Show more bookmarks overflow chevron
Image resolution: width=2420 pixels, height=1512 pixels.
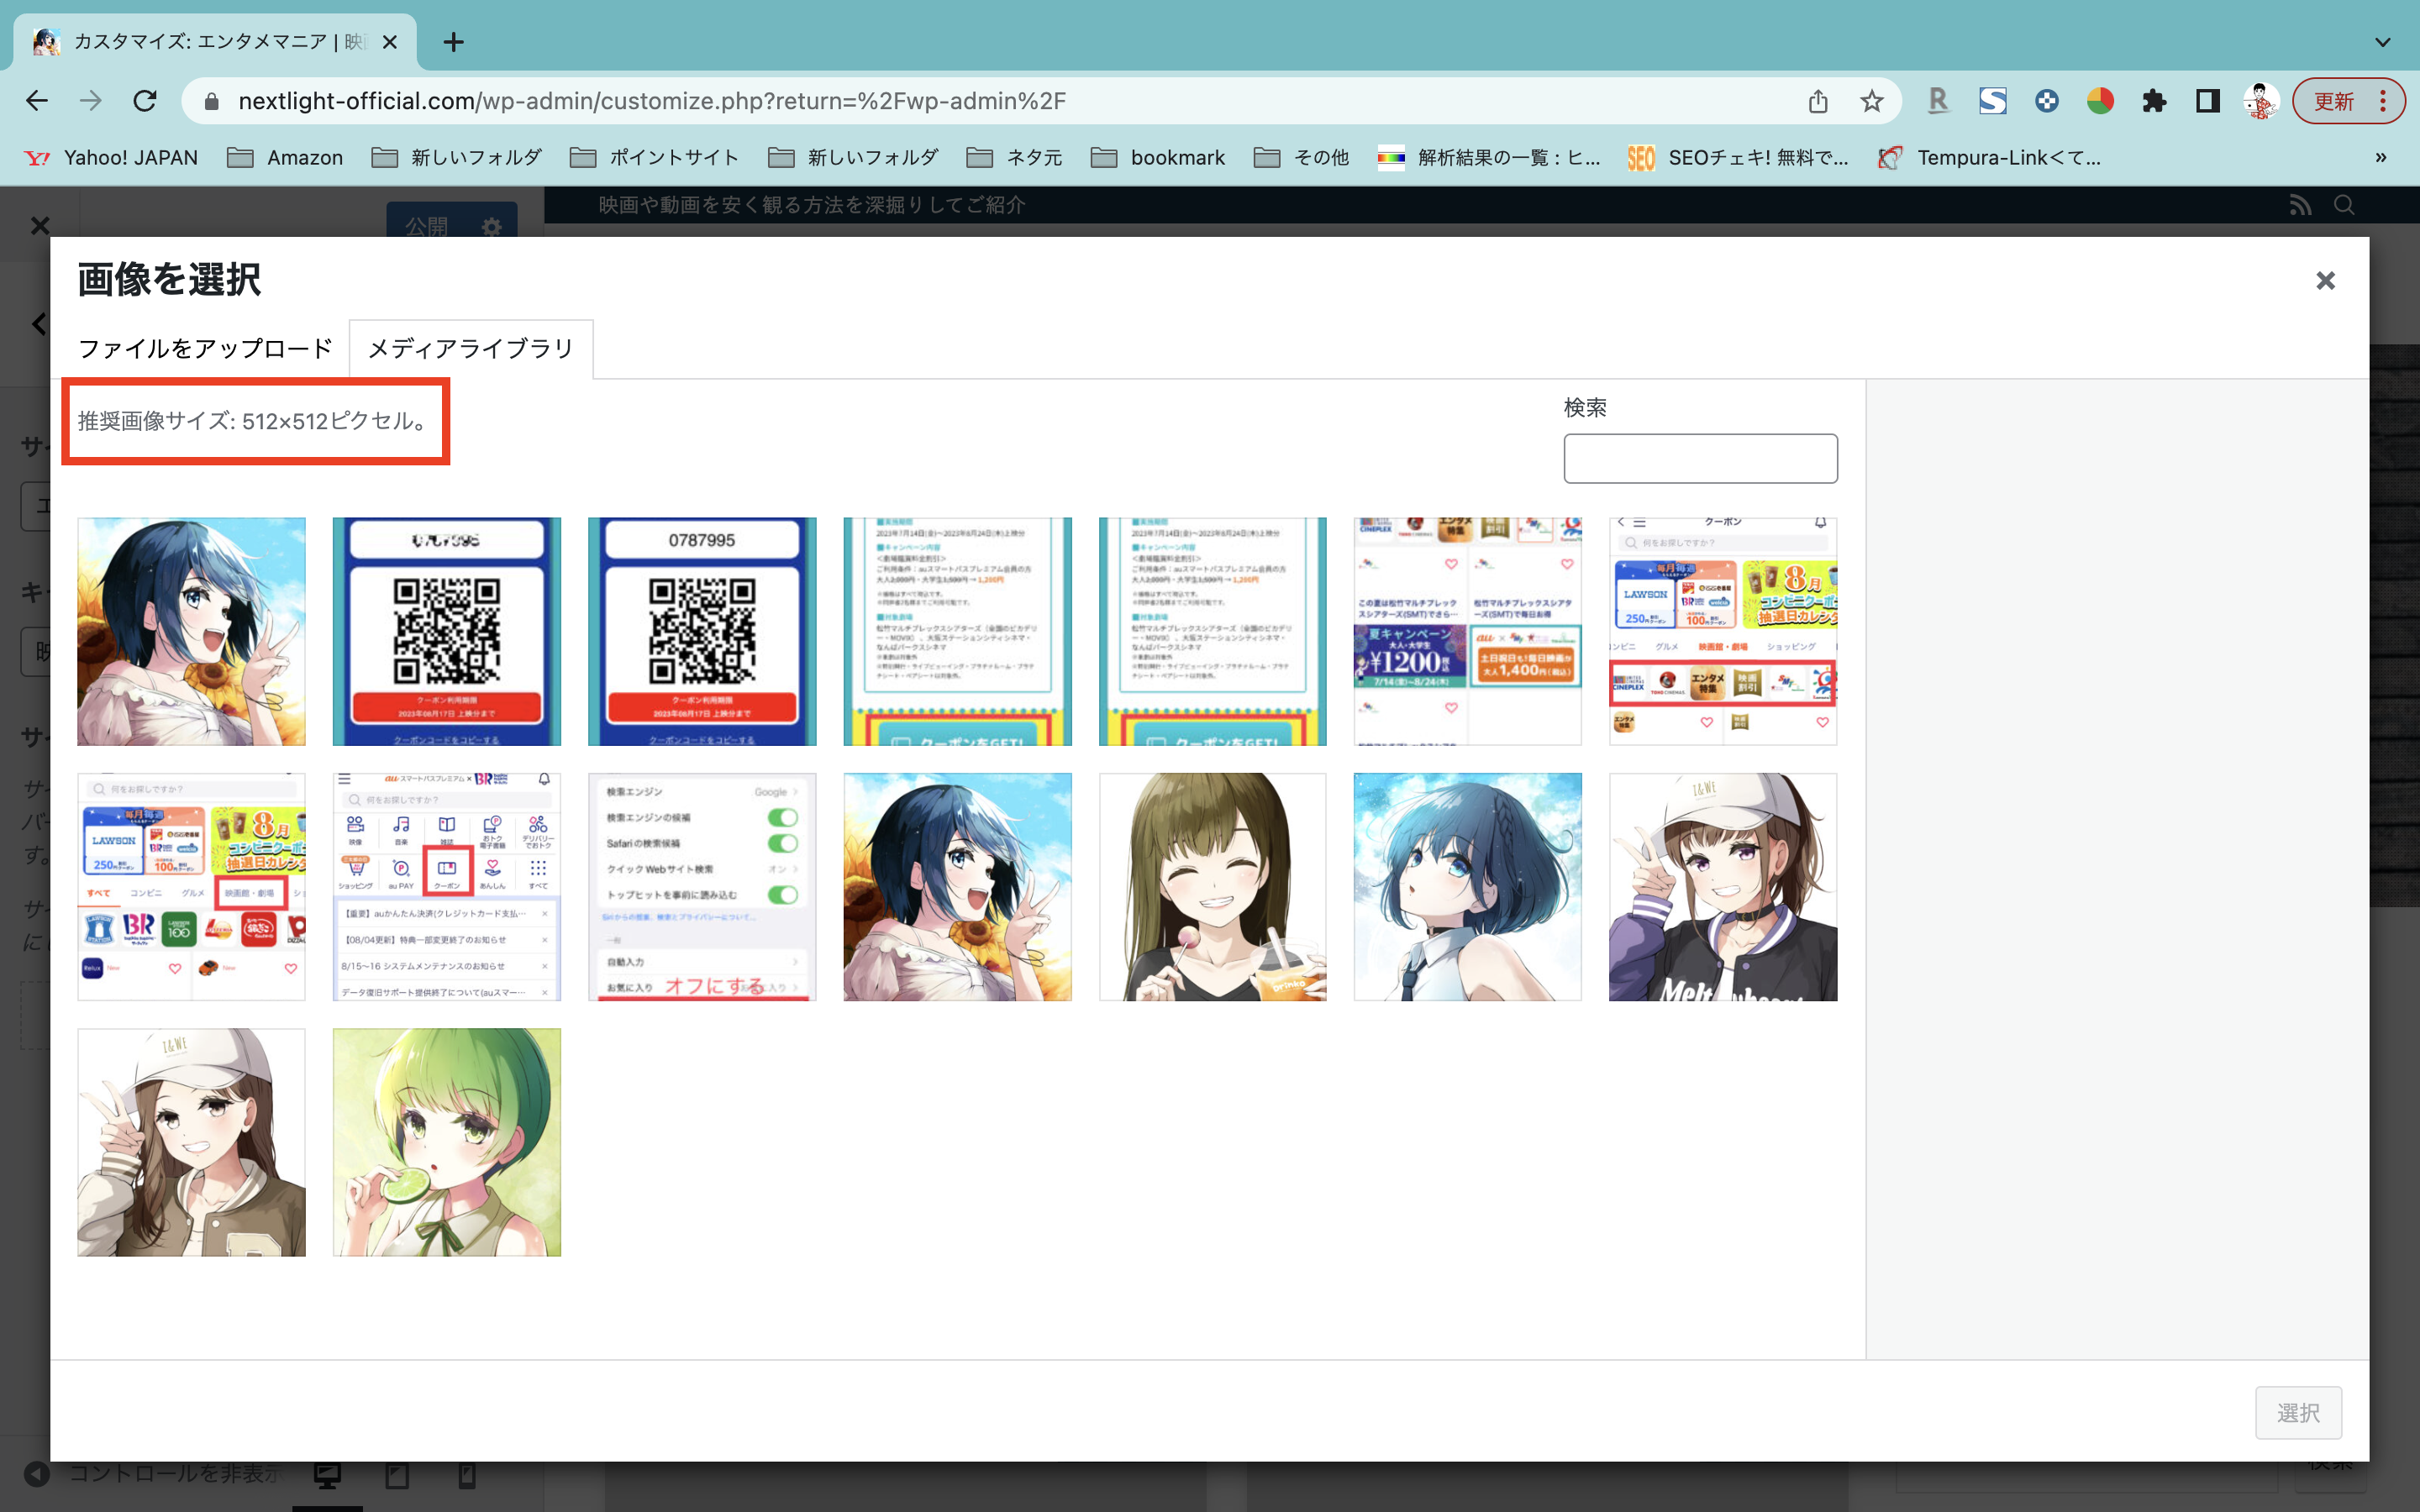pyautogui.click(x=2381, y=157)
